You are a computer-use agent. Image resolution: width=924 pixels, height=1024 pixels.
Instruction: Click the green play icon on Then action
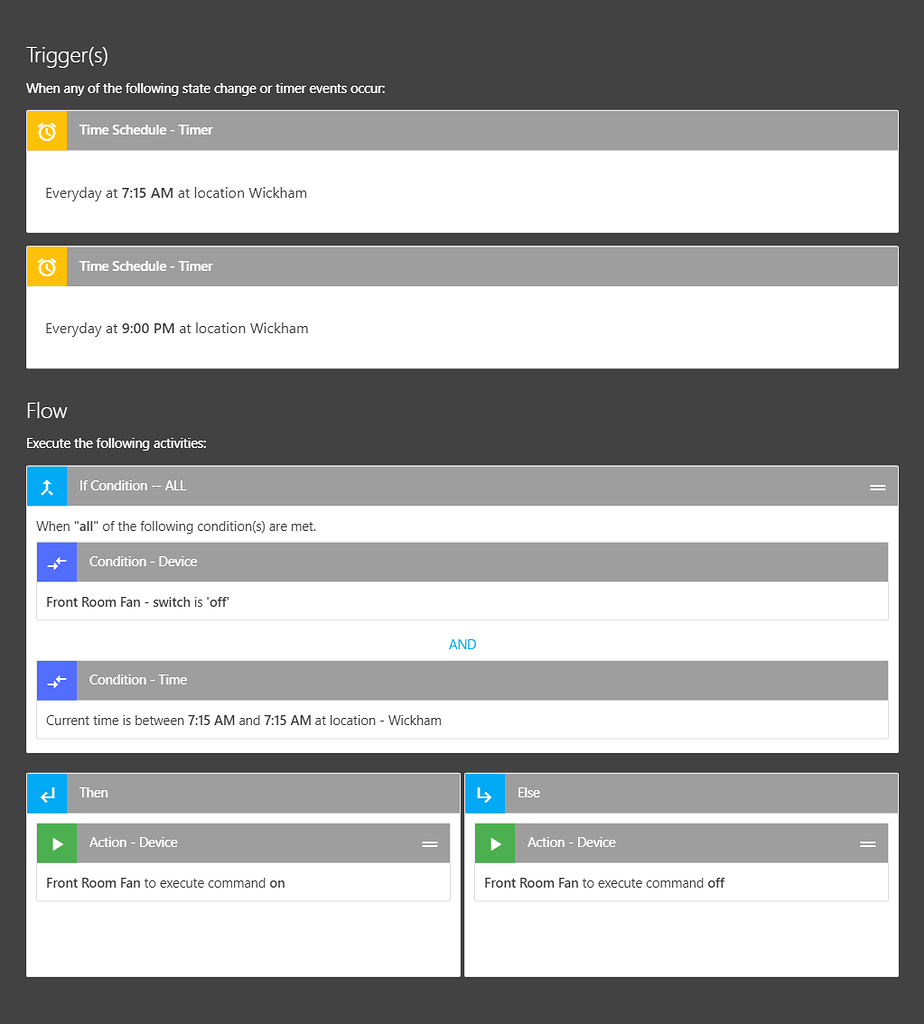[x=56, y=843]
